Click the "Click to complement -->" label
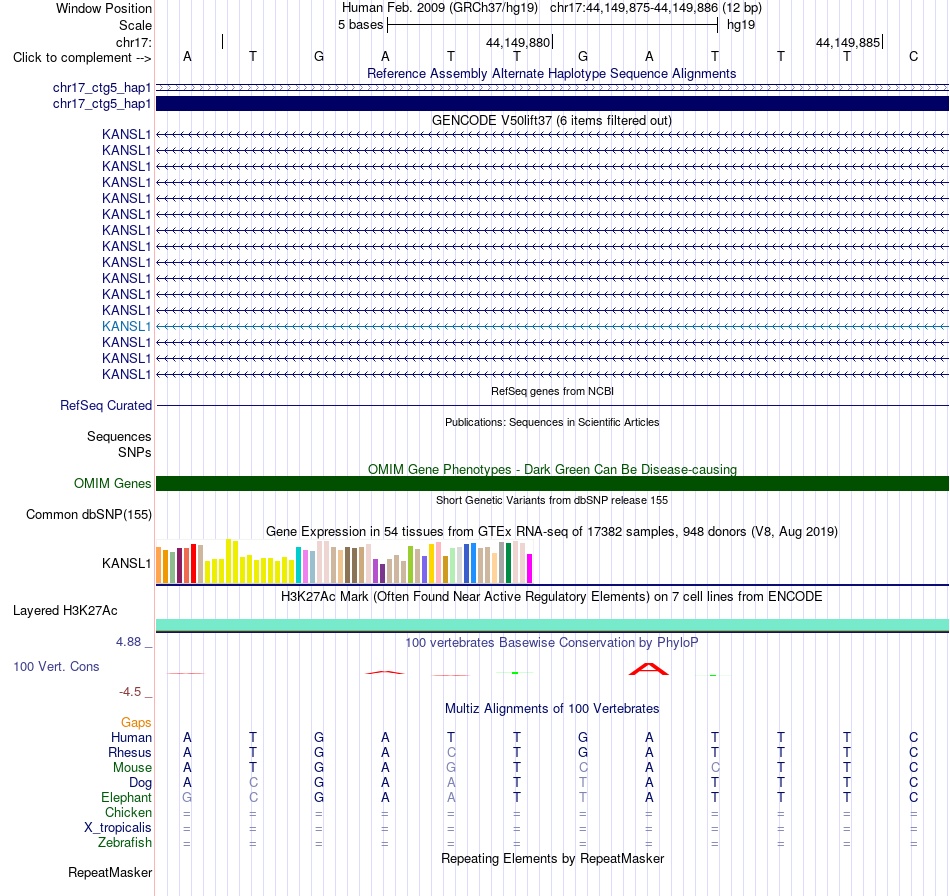The image size is (950, 896). pyautogui.click(x=82, y=58)
